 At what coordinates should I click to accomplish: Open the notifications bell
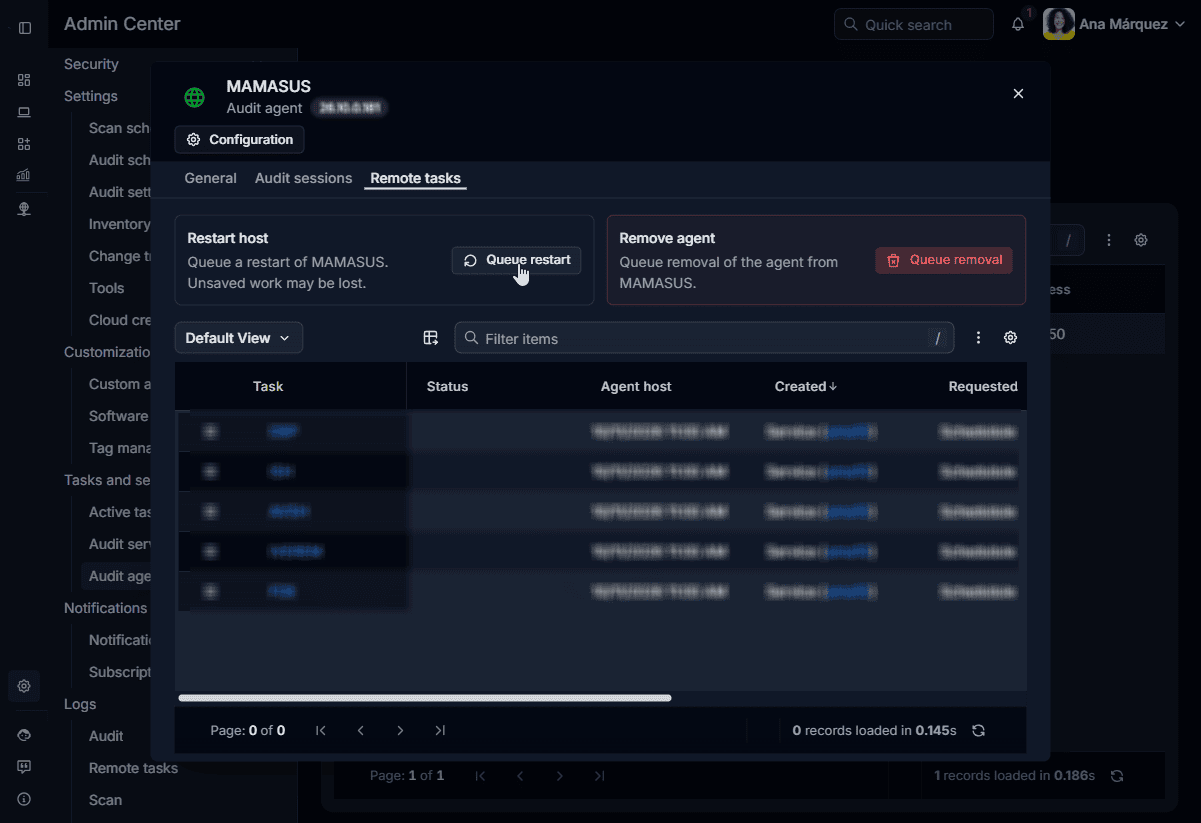tap(1018, 24)
